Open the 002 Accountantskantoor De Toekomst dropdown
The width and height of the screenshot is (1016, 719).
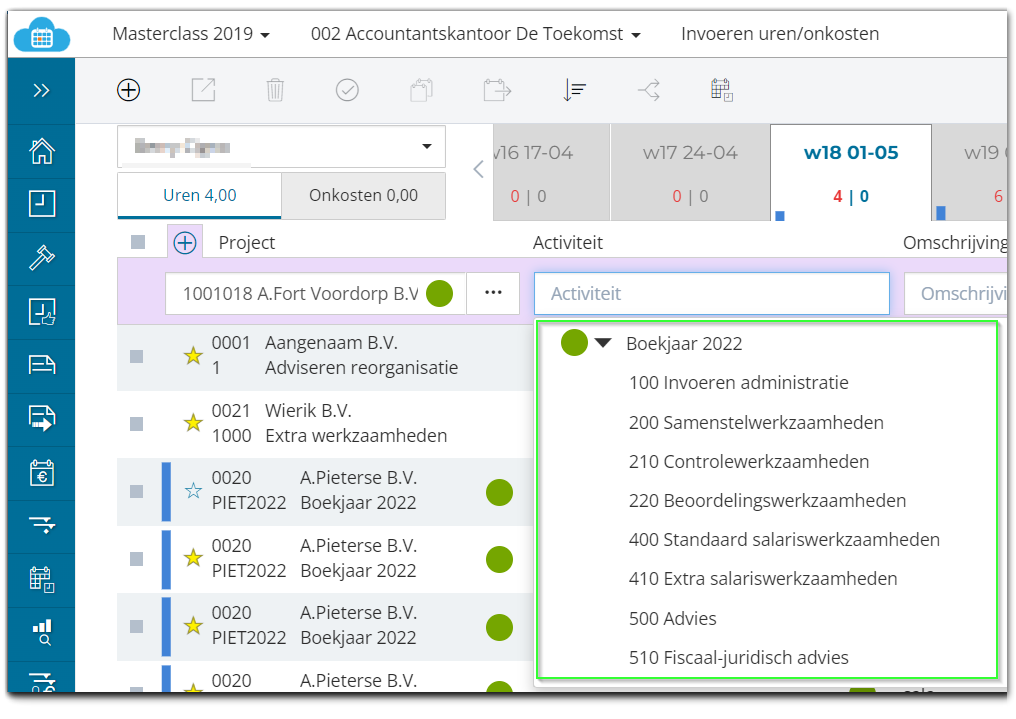tap(476, 34)
